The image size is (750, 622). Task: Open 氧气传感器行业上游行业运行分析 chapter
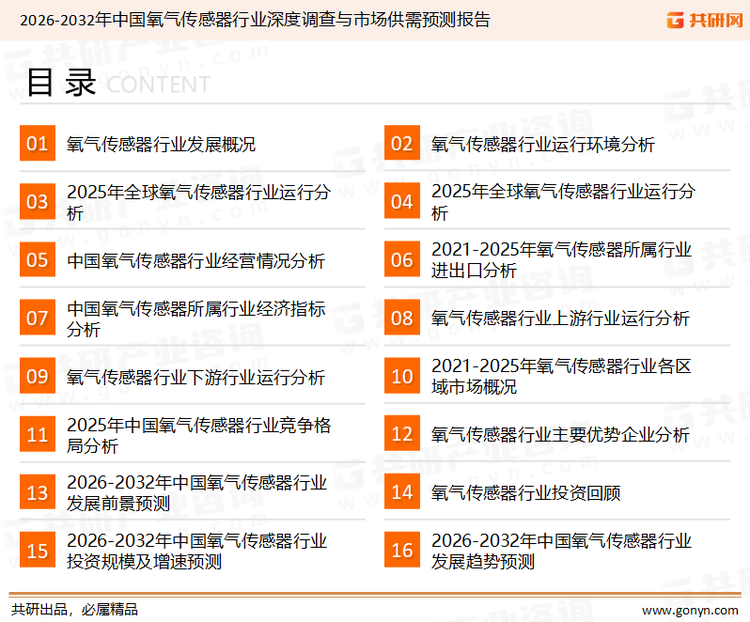coord(560,318)
